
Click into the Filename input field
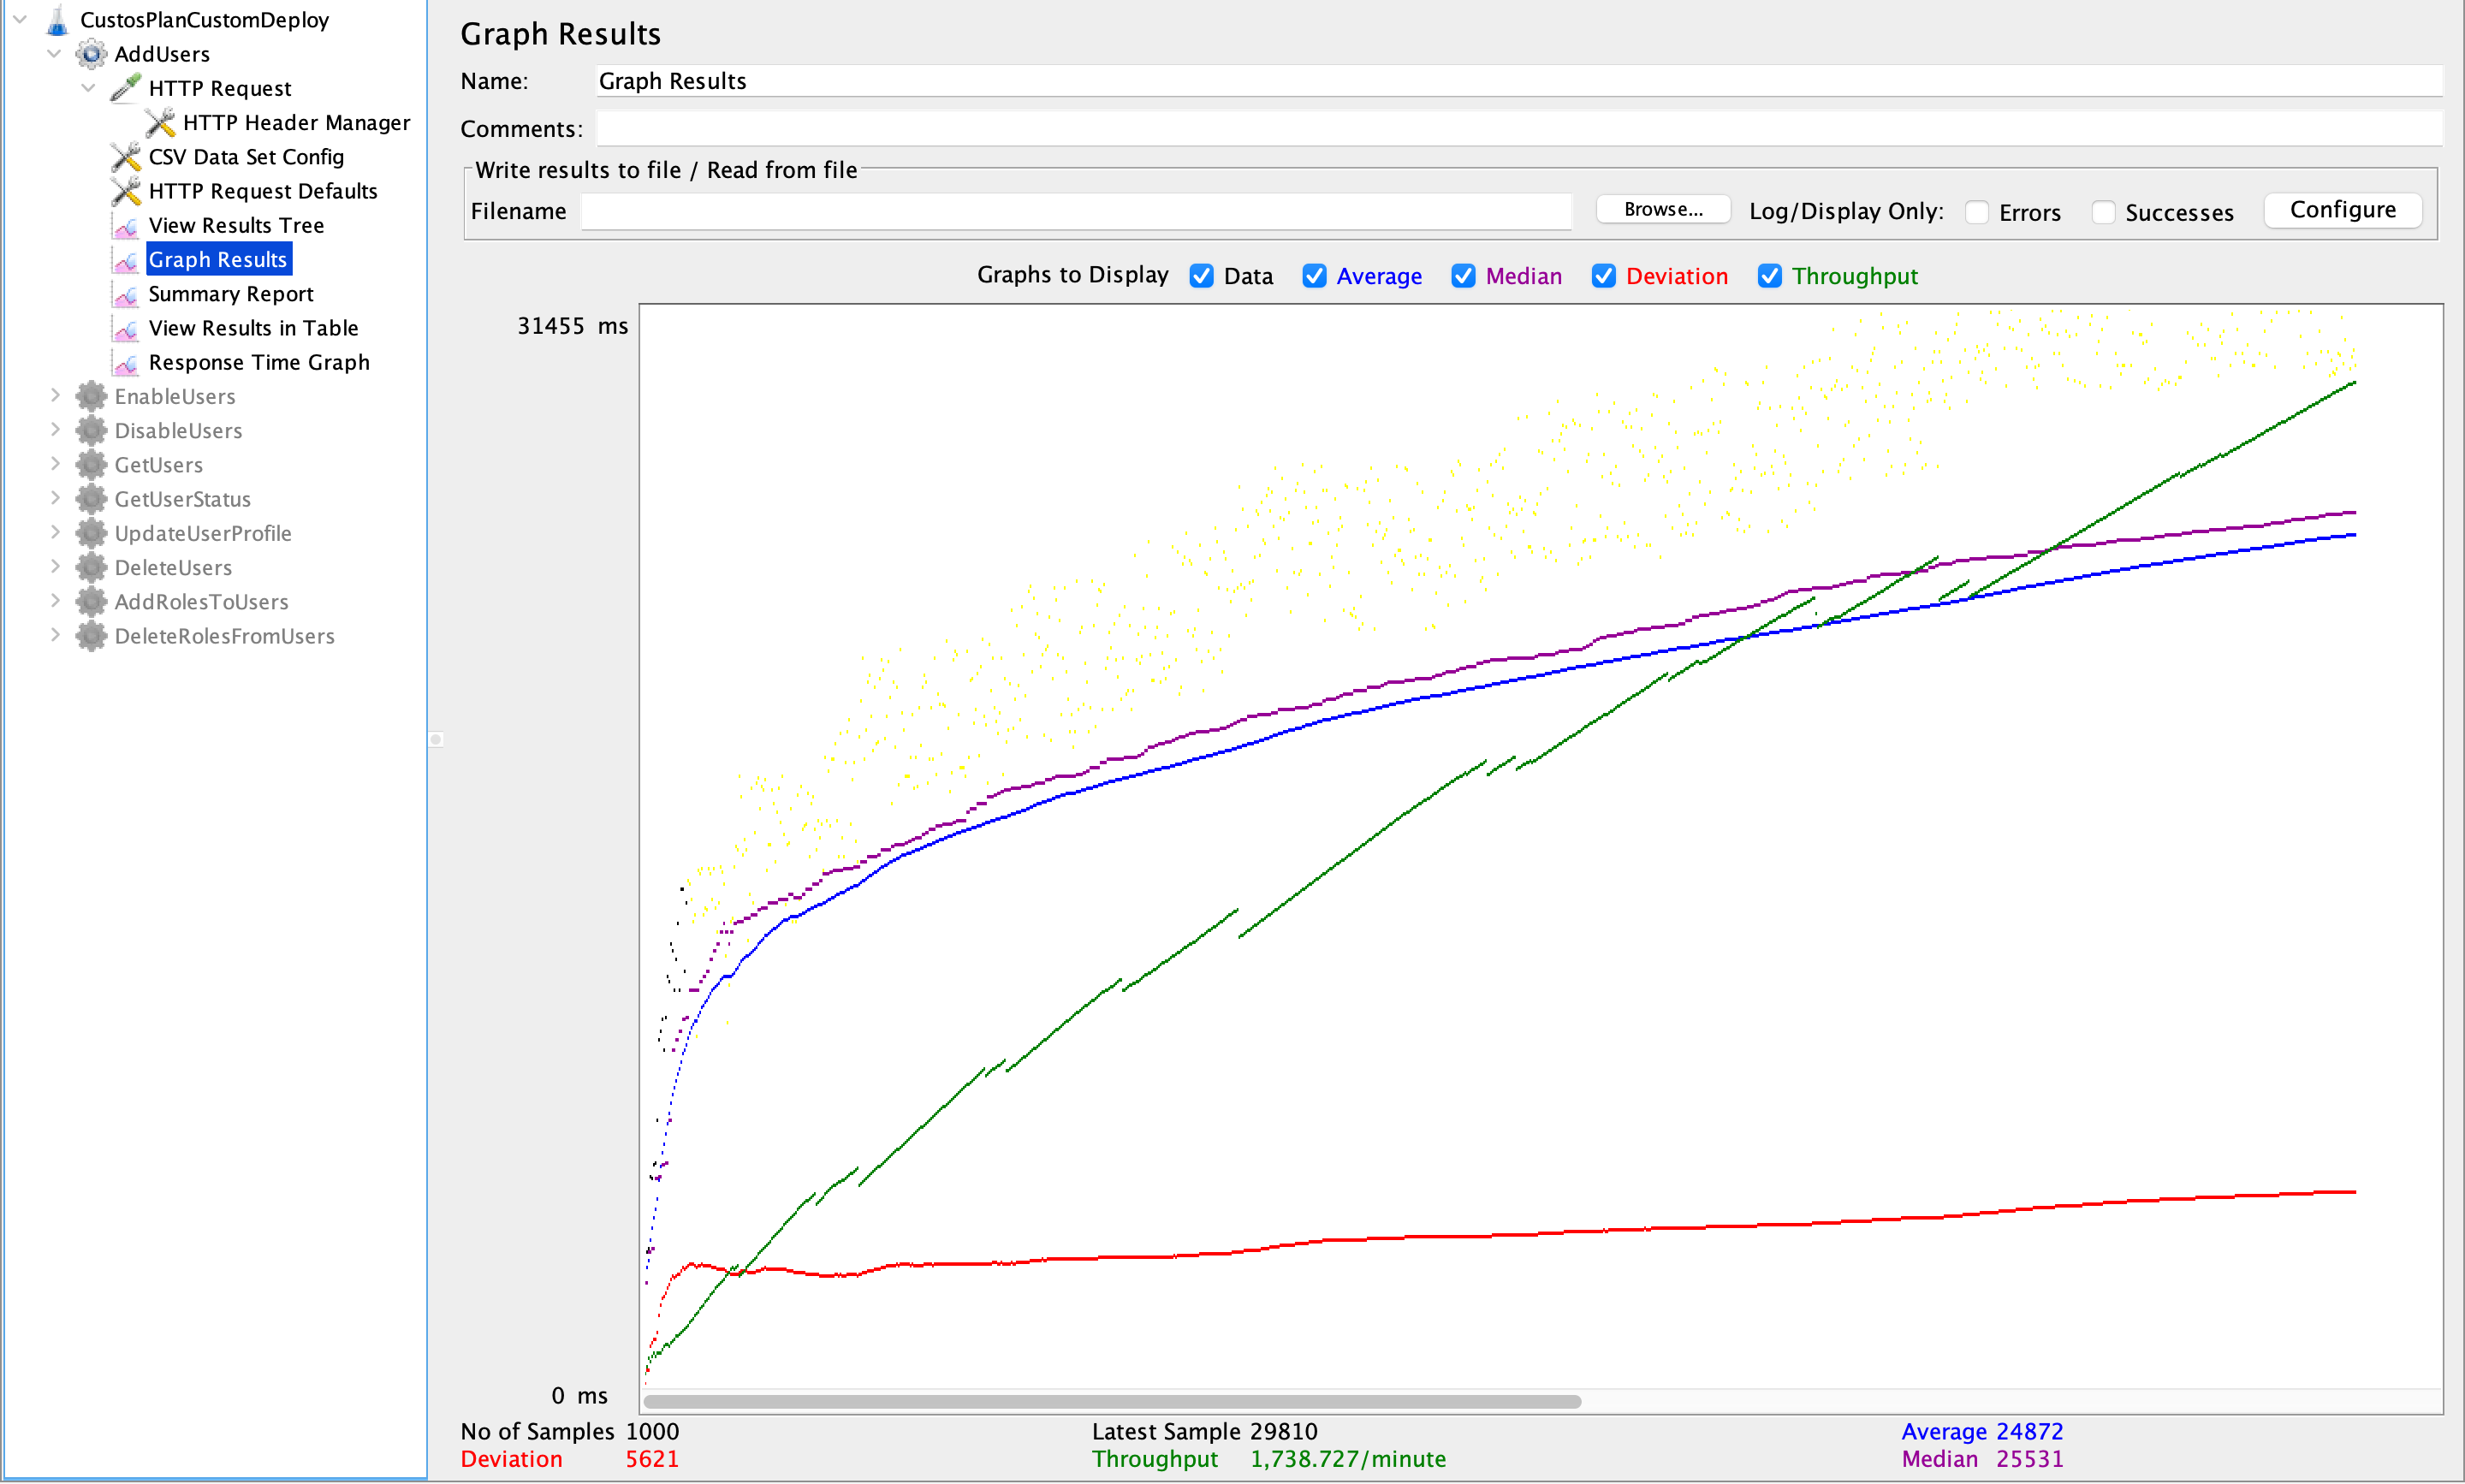coord(1075,212)
